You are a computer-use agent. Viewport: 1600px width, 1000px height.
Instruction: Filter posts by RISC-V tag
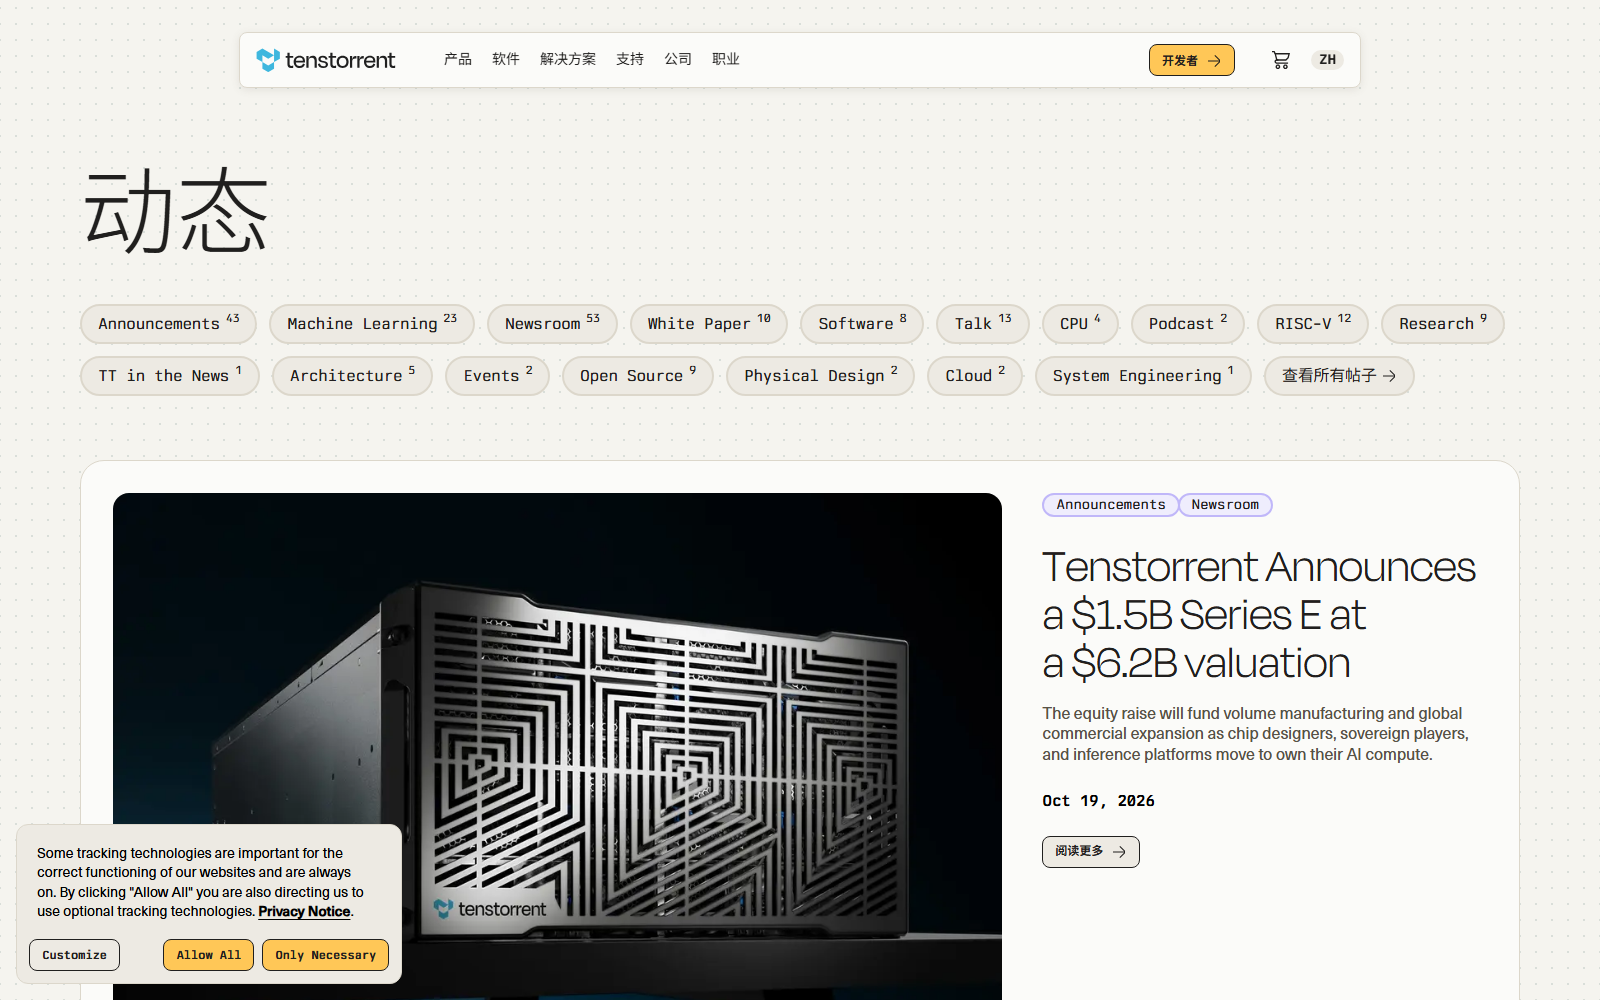click(x=1313, y=324)
